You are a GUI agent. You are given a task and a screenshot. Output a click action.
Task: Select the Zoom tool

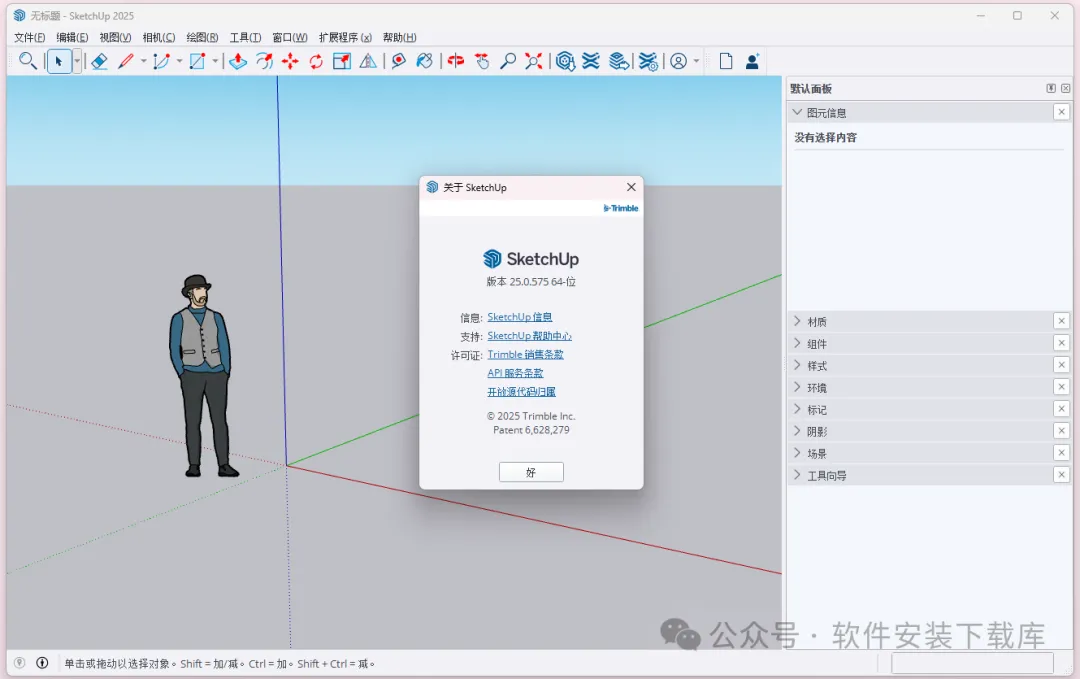(508, 61)
